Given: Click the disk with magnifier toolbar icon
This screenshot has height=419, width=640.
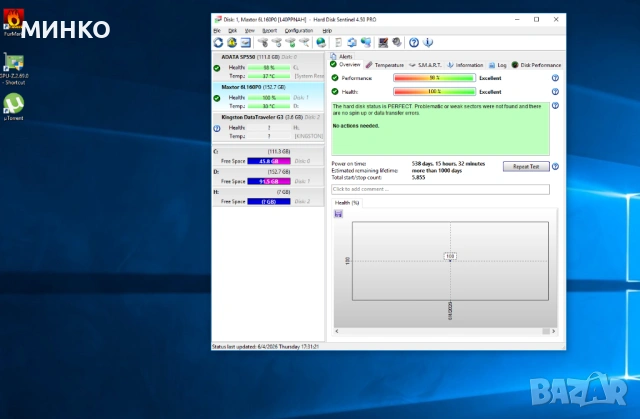Looking at the screenshot, I should coord(304,42).
